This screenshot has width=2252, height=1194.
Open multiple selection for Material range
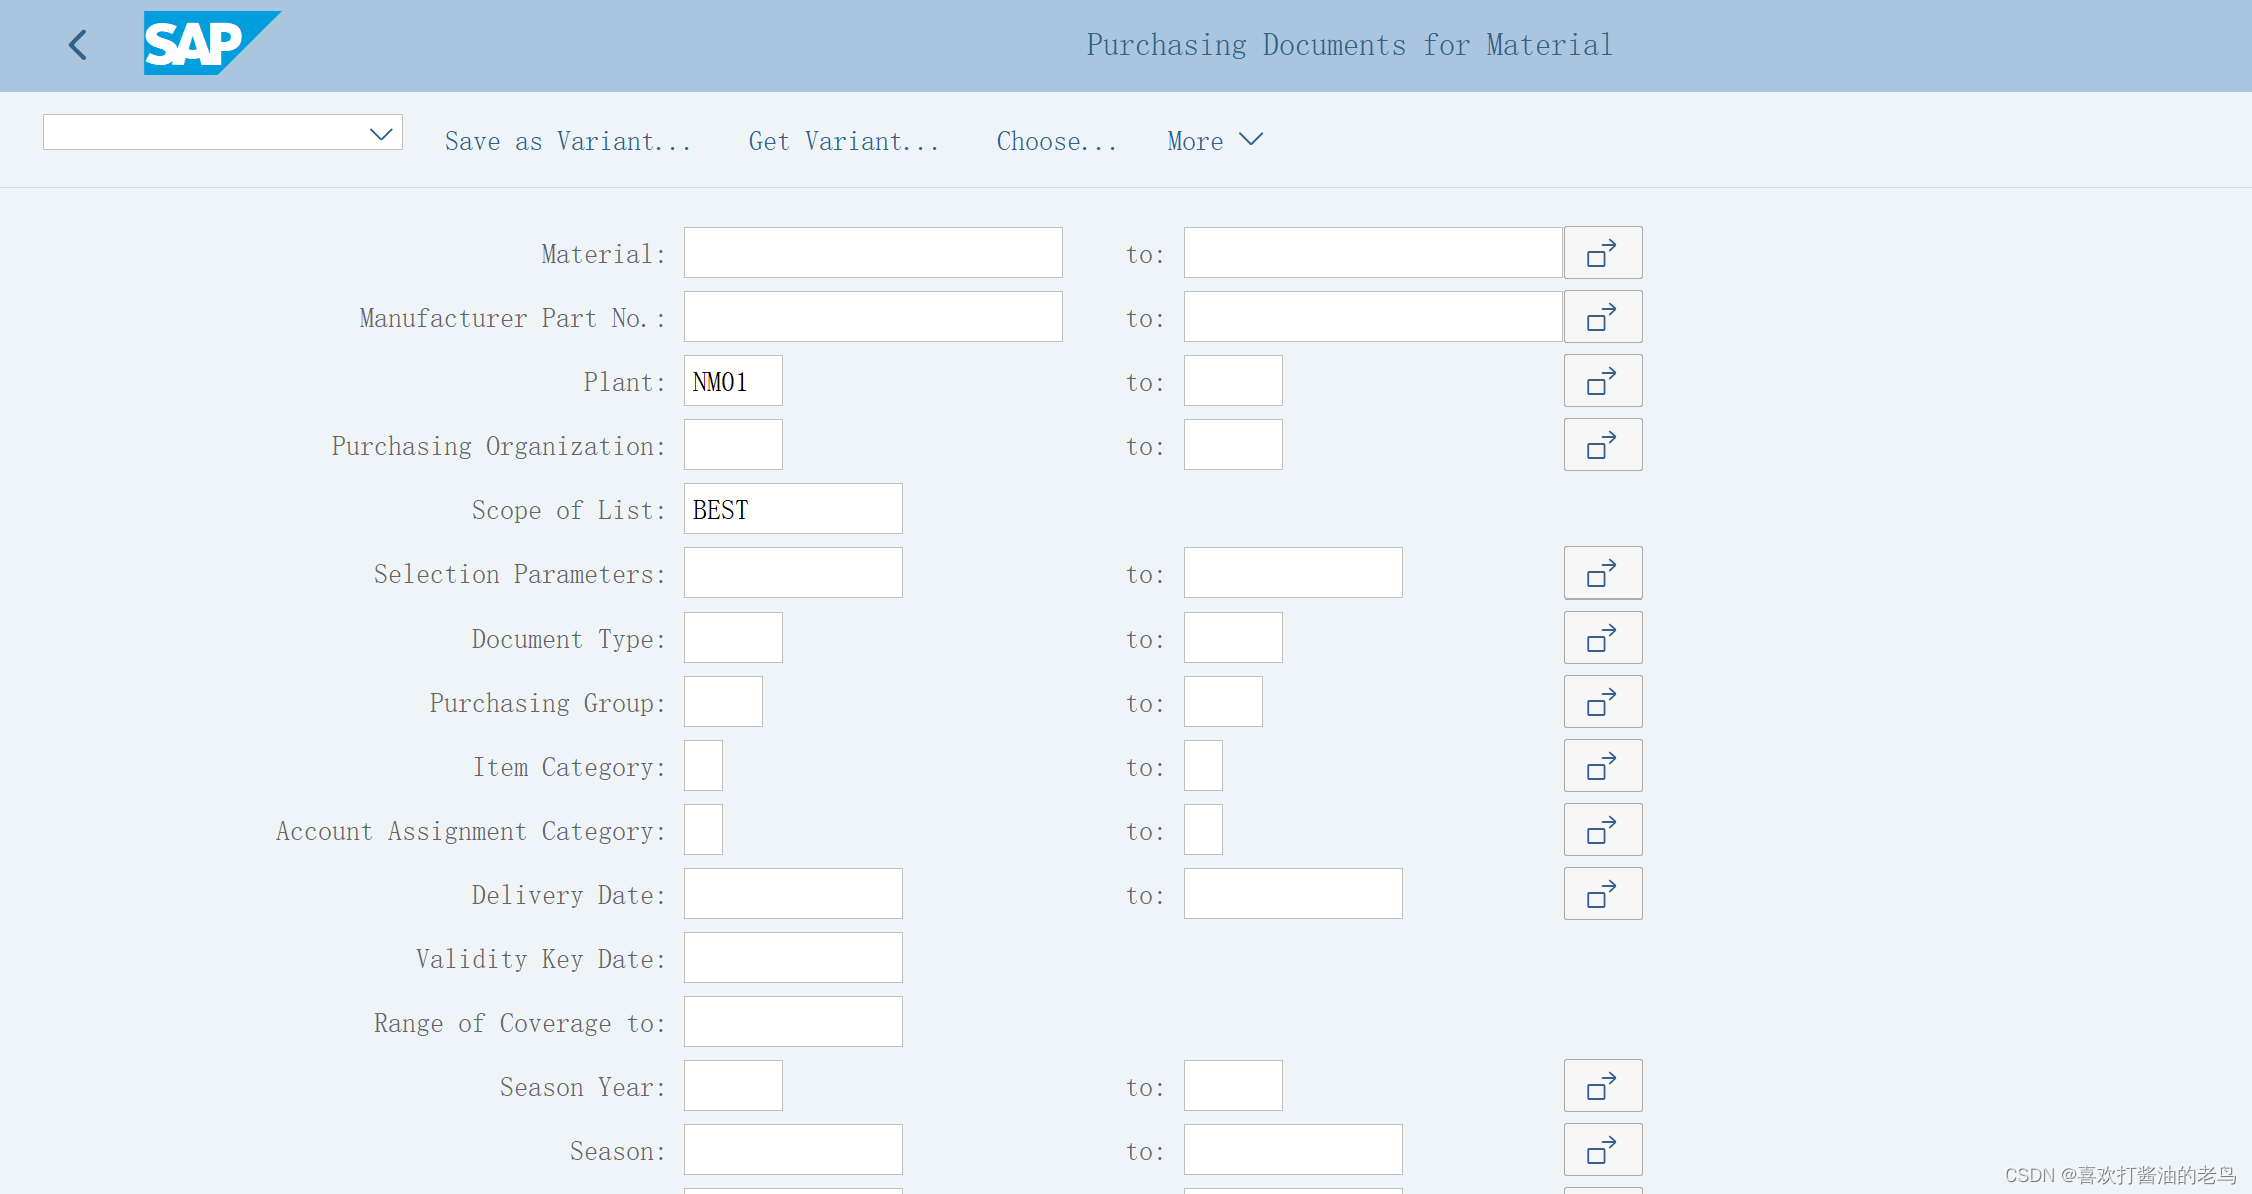tap(1602, 252)
